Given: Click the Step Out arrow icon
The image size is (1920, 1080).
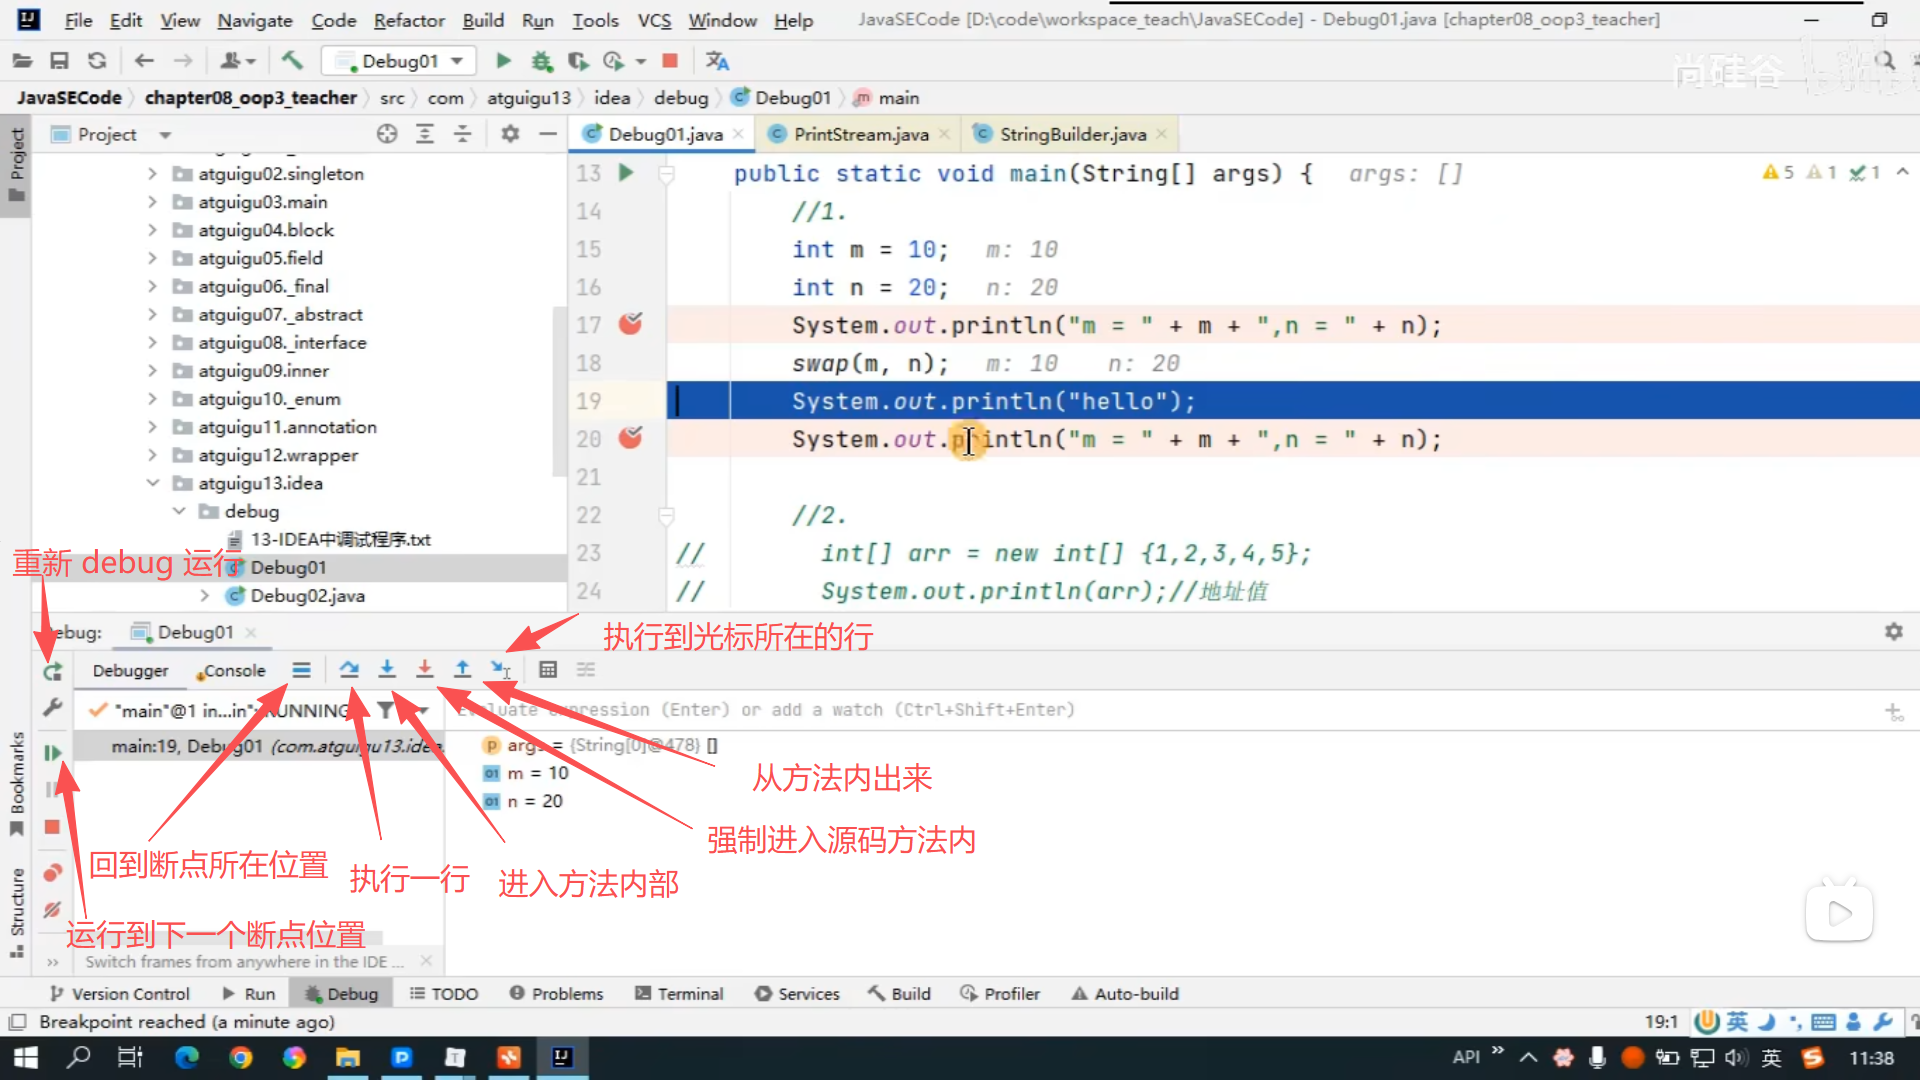Looking at the screenshot, I should [x=462, y=670].
